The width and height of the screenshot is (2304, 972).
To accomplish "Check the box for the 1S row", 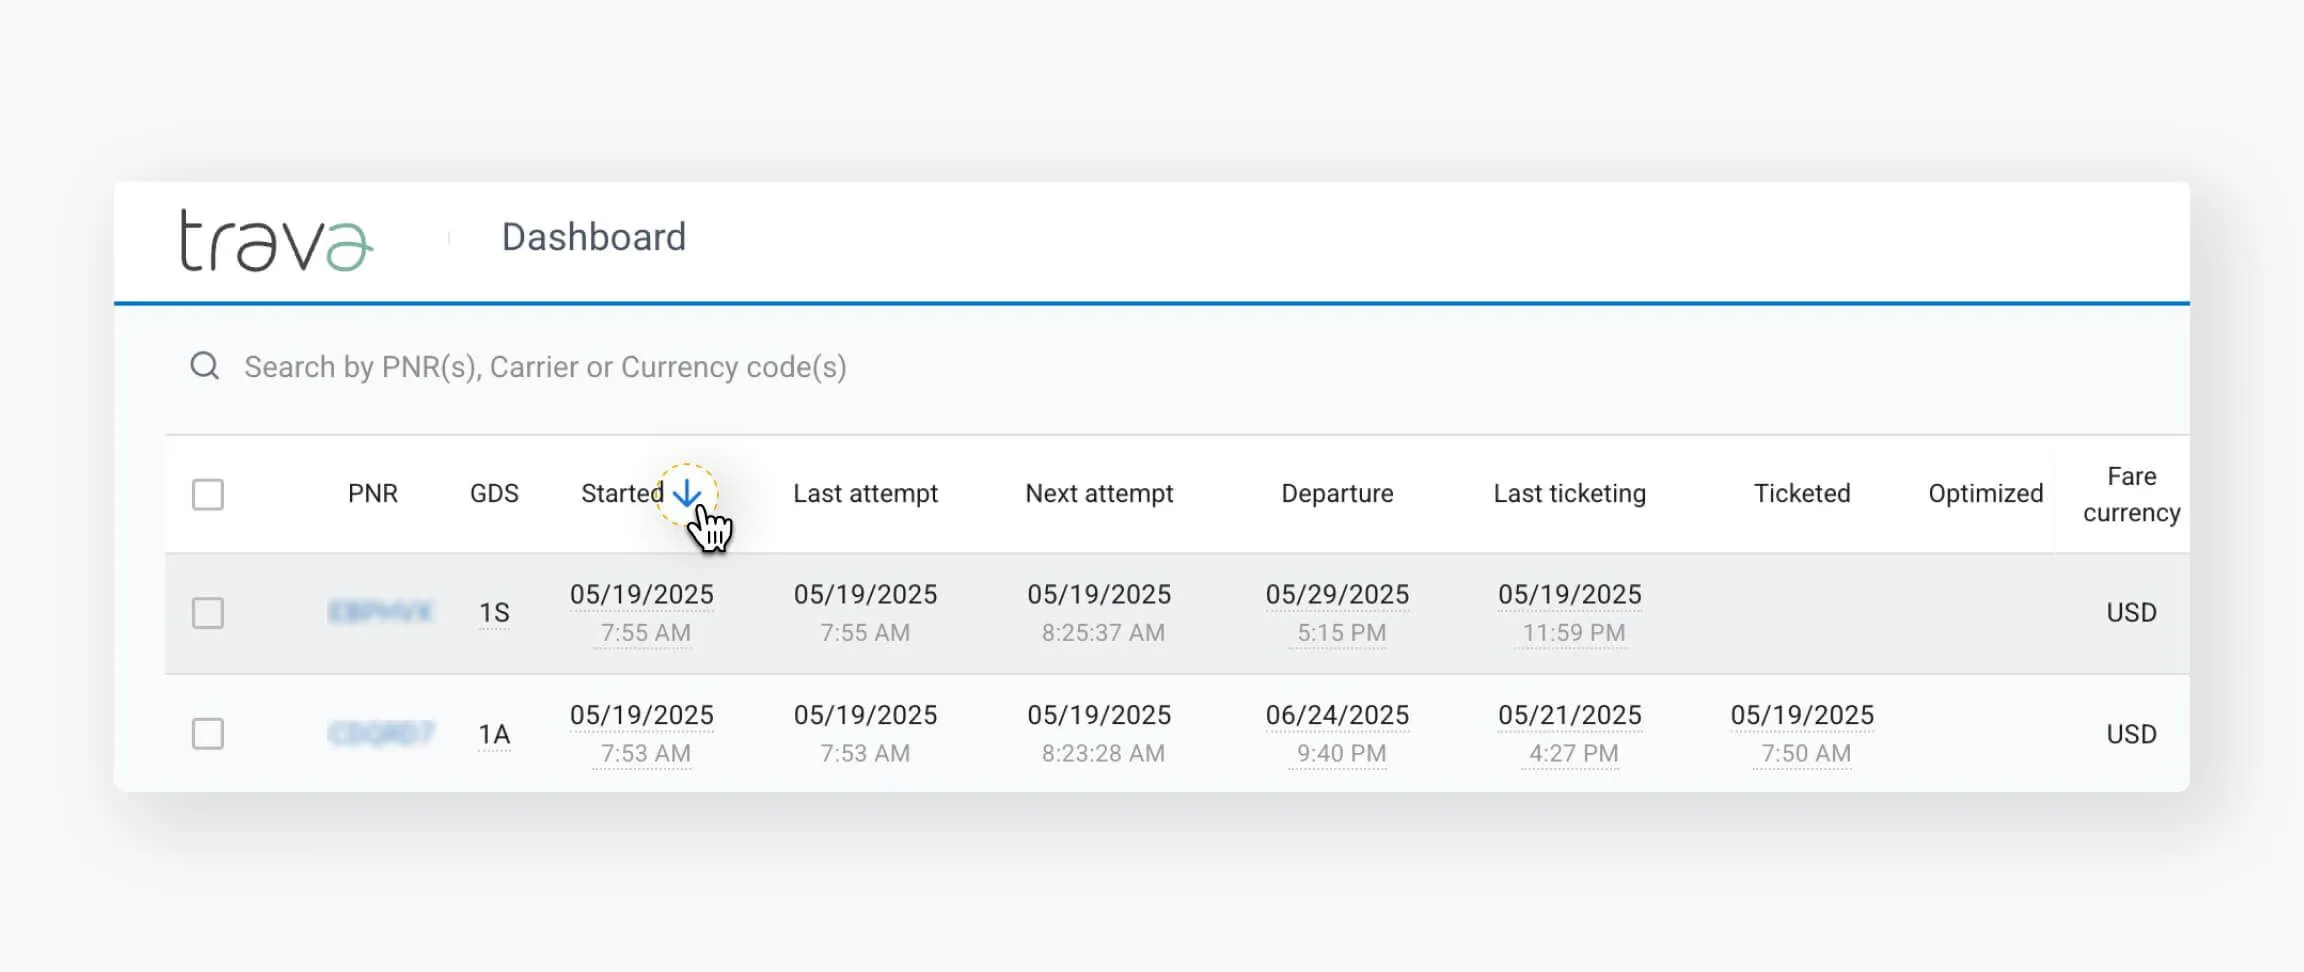I will click(208, 613).
